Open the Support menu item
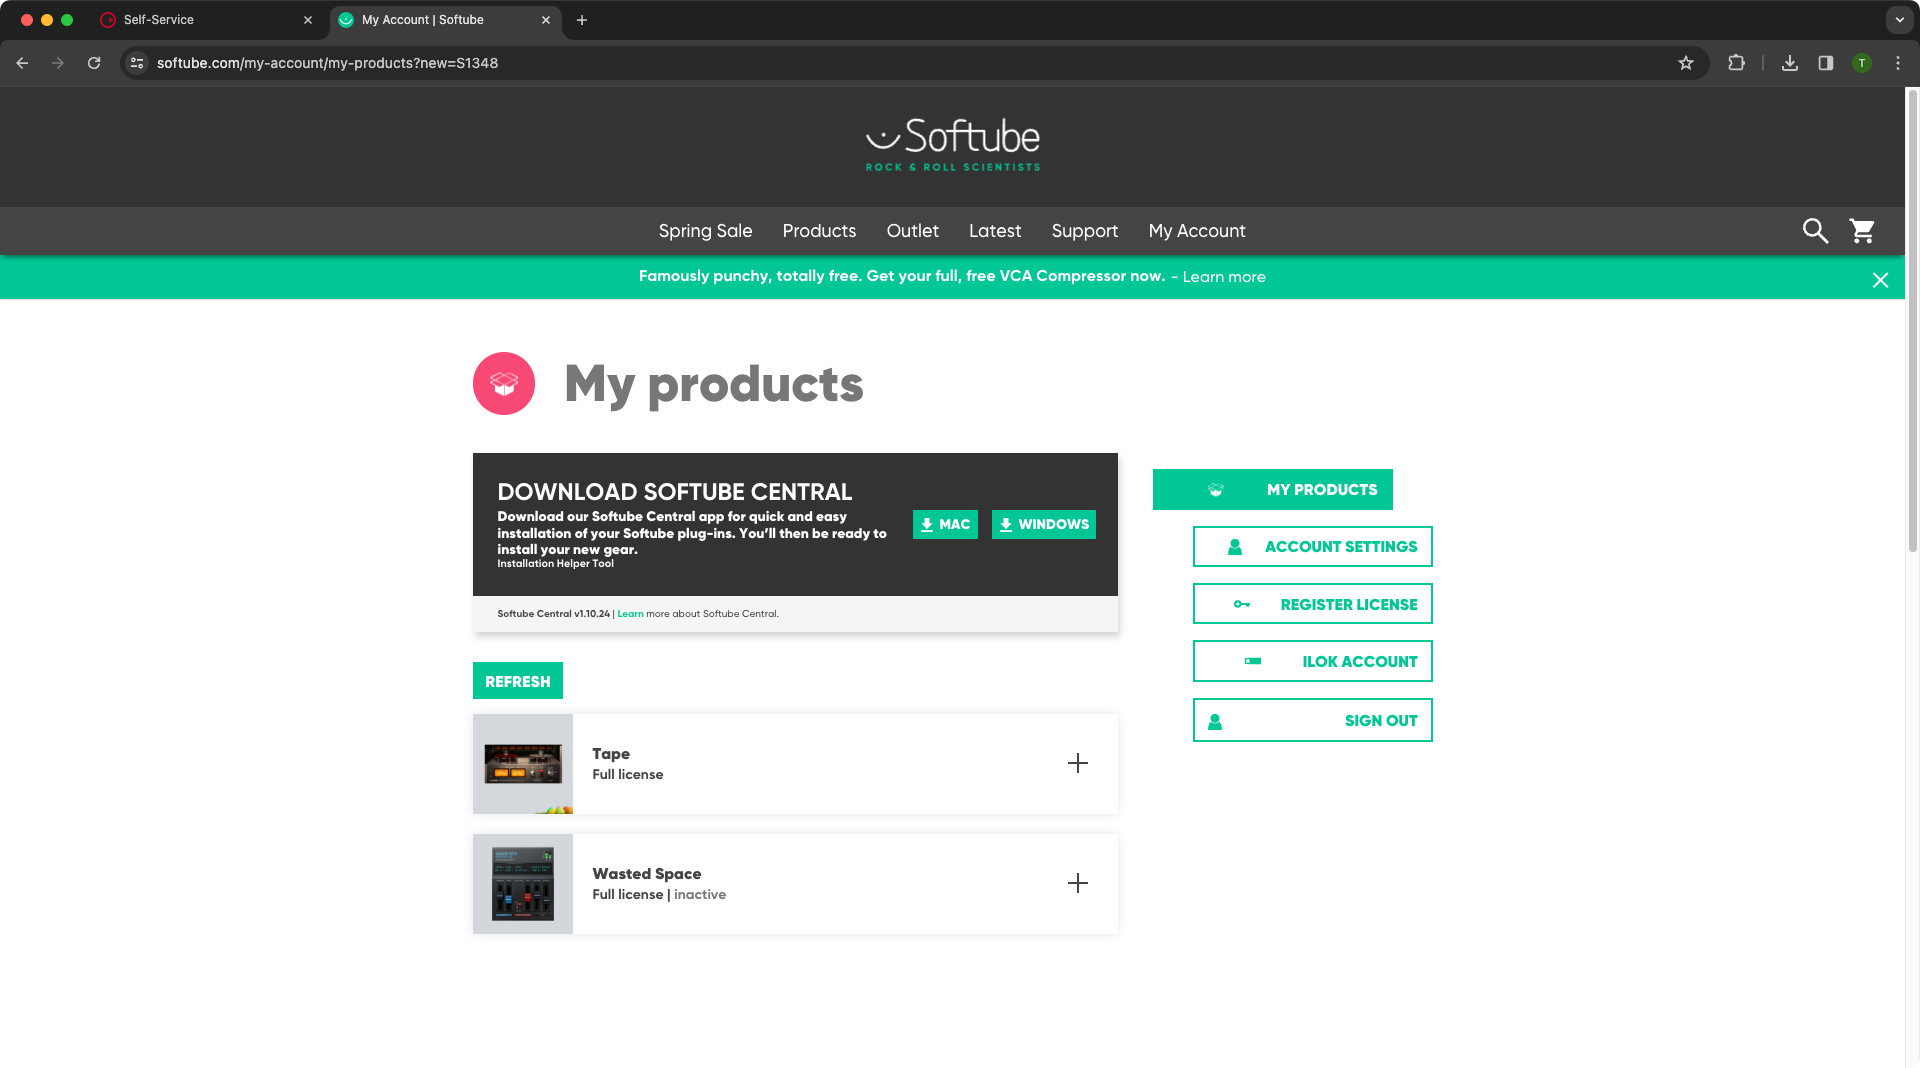The height and width of the screenshot is (1068, 1920). pyautogui.click(x=1084, y=231)
